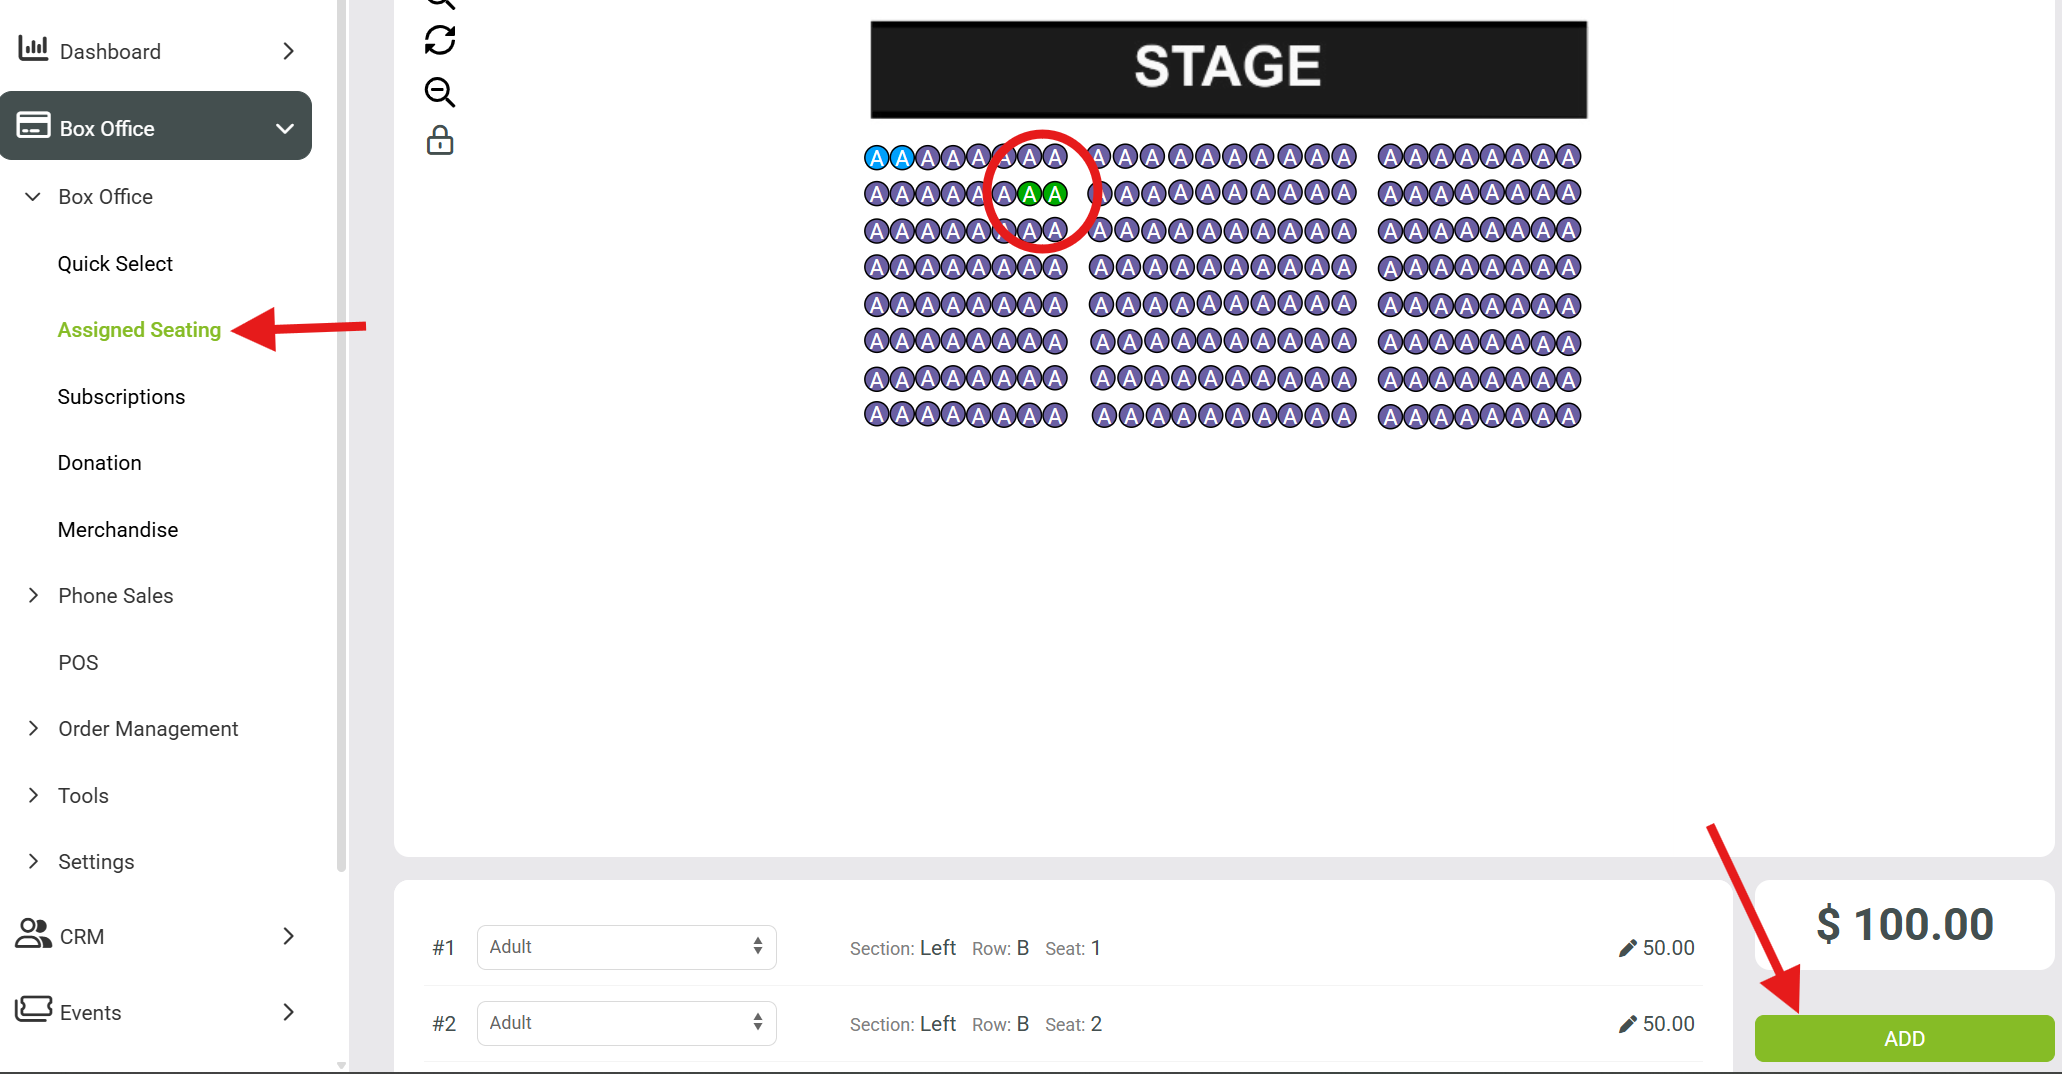Image resolution: width=2062 pixels, height=1074 pixels.
Task: Click the Box Office card icon
Action: [x=33, y=125]
